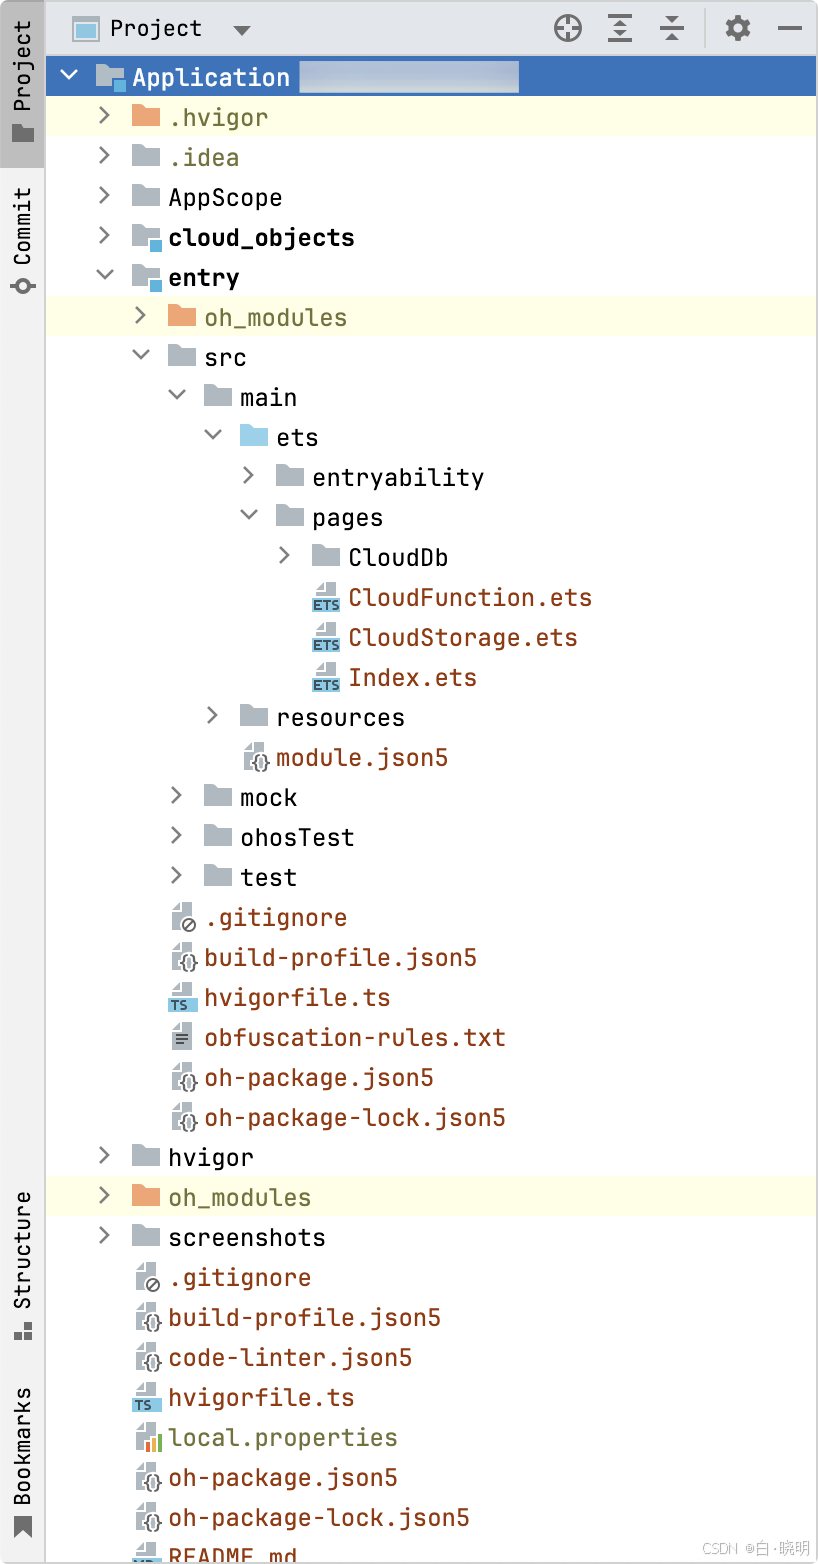Open the Structure tool window tab

pyautogui.click(x=22, y=1265)
